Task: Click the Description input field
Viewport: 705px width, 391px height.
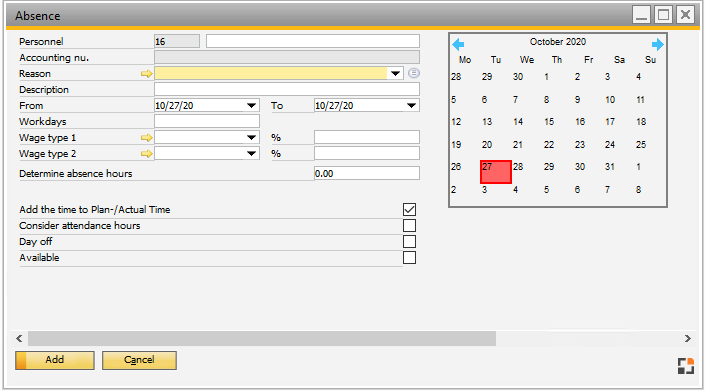Action: (287, 89)
